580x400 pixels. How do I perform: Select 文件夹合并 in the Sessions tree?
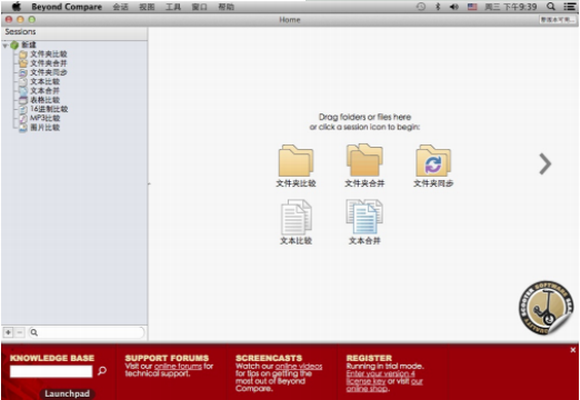tap(48, 63)
